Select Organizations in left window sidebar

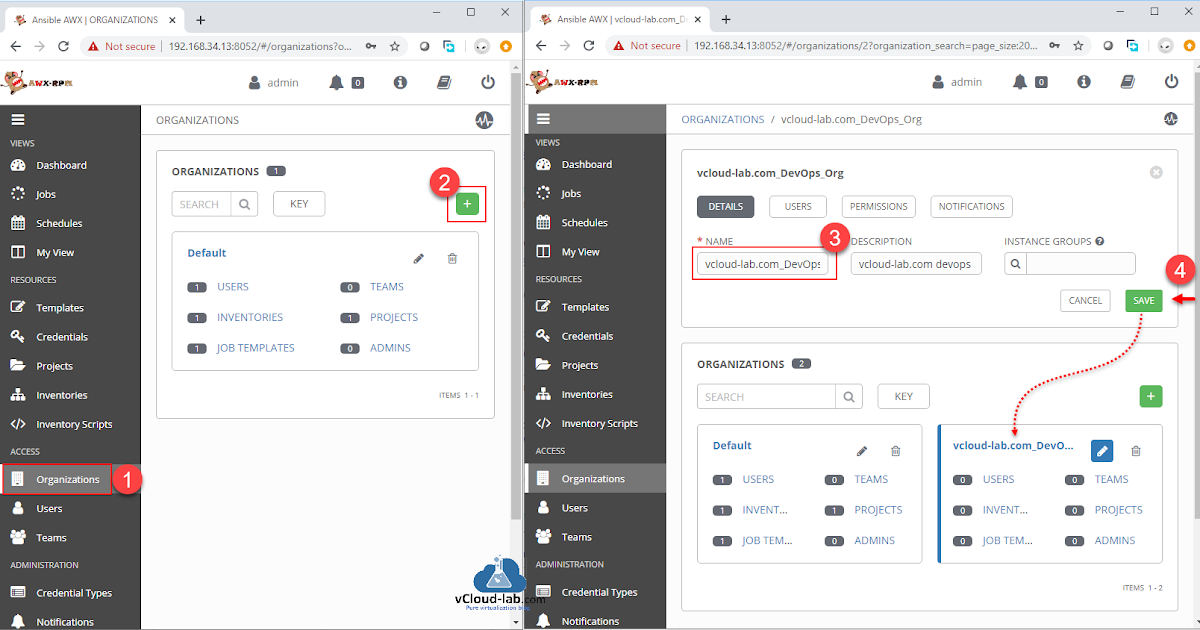tap(70, 479)
